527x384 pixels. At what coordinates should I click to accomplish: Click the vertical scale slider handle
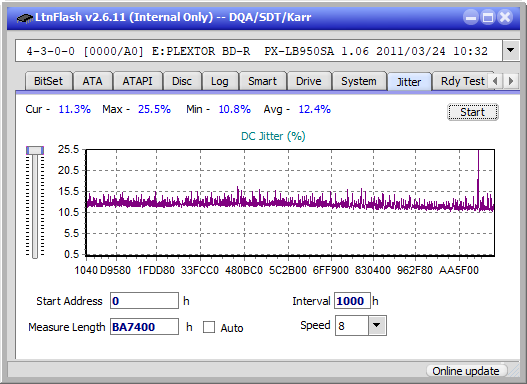point(35,150)
